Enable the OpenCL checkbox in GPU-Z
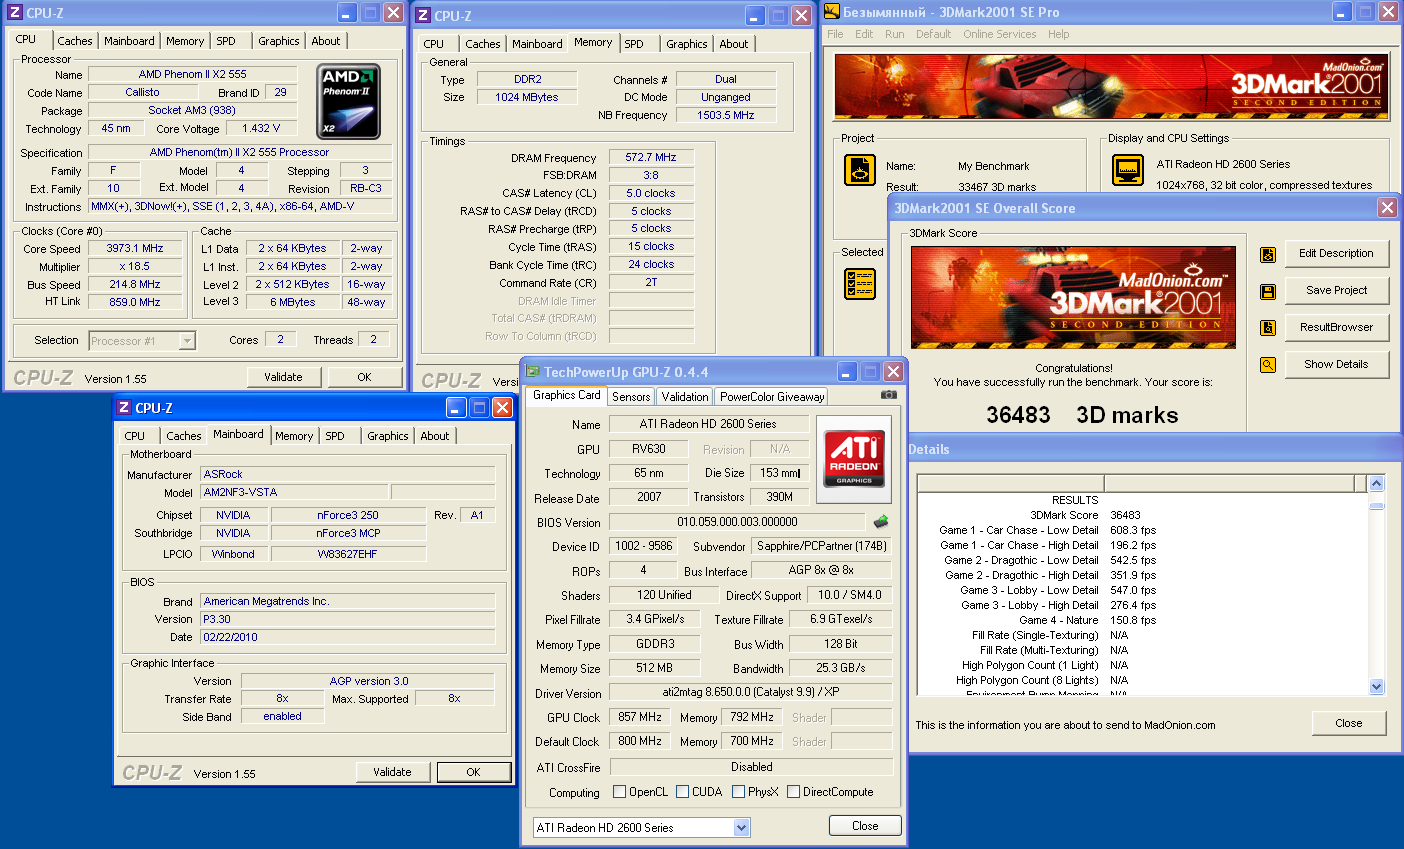Image resolution: width=1404 pixels, height=849 pixels. click(x=620, y=792)
